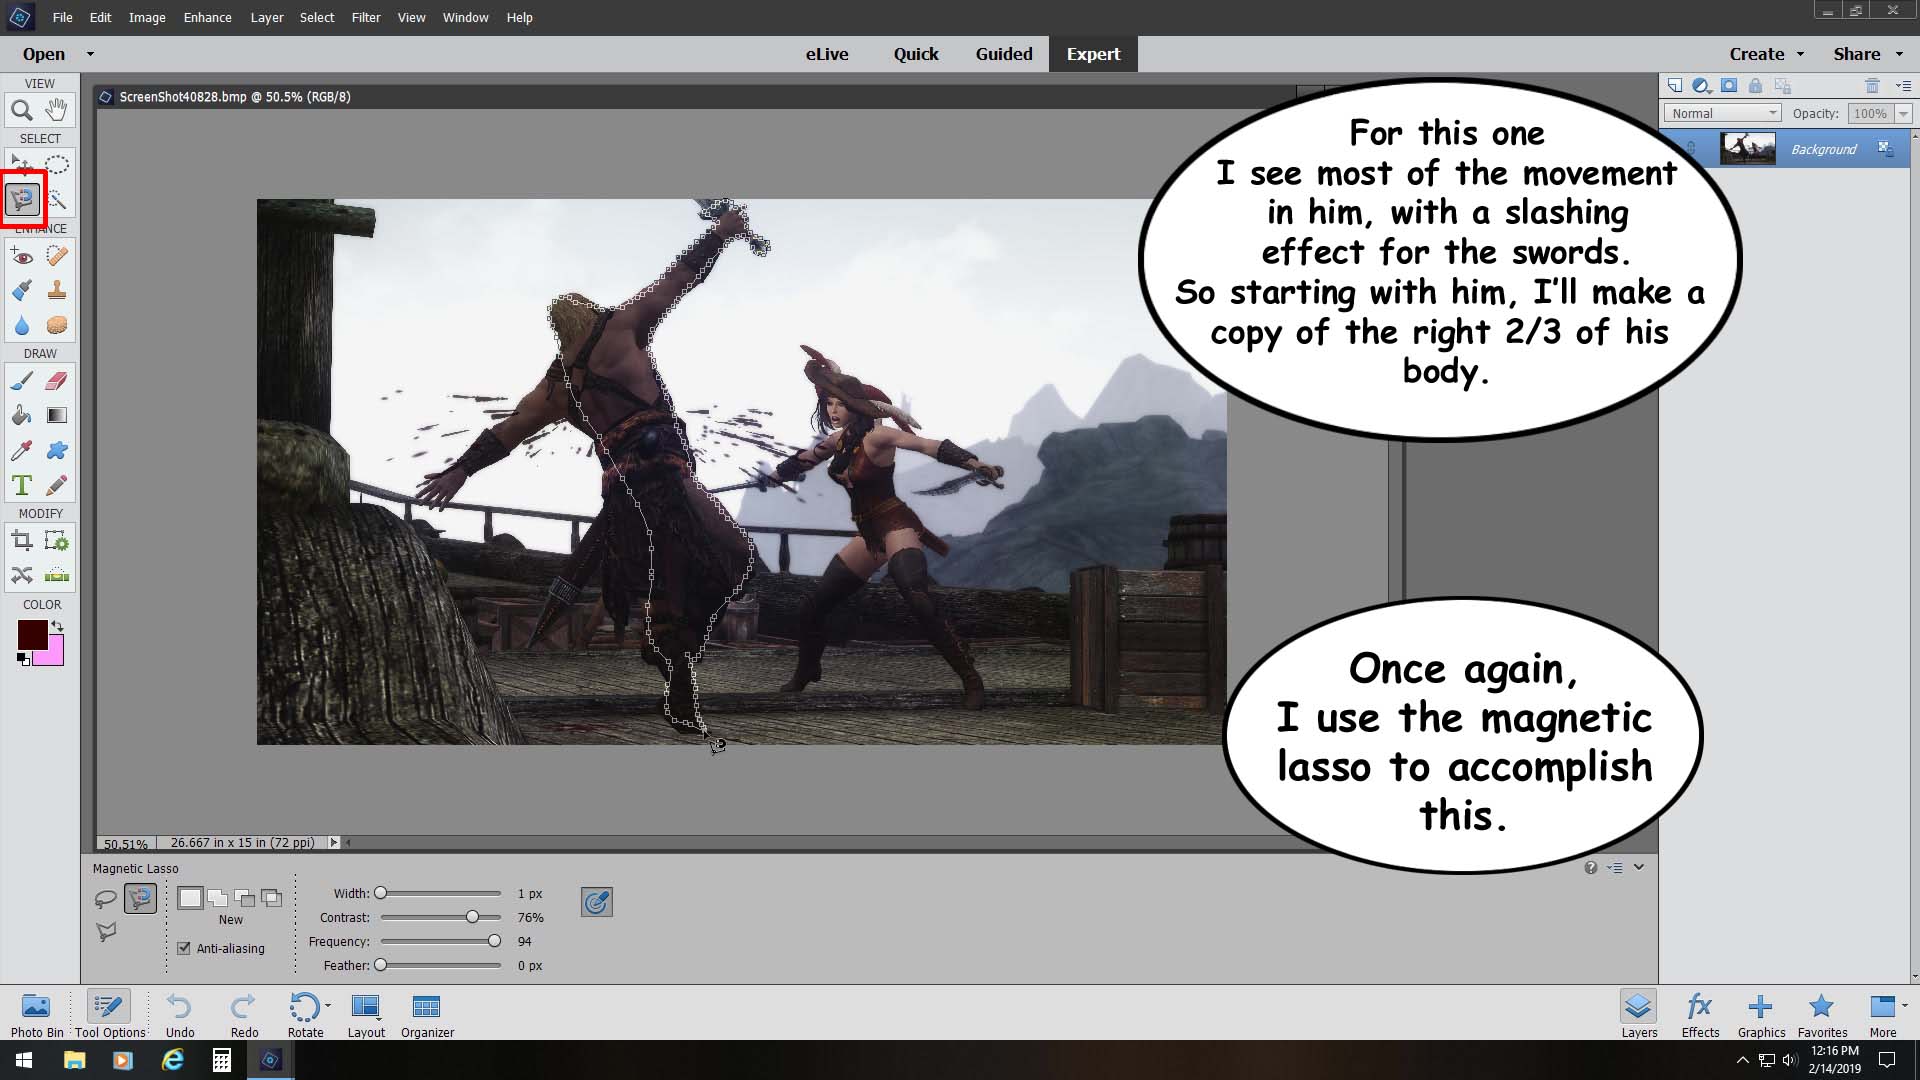This screenshot has height=1080, width=1920.
Task: Open the Layers panel flyout menu
Action: [1903, 86]
